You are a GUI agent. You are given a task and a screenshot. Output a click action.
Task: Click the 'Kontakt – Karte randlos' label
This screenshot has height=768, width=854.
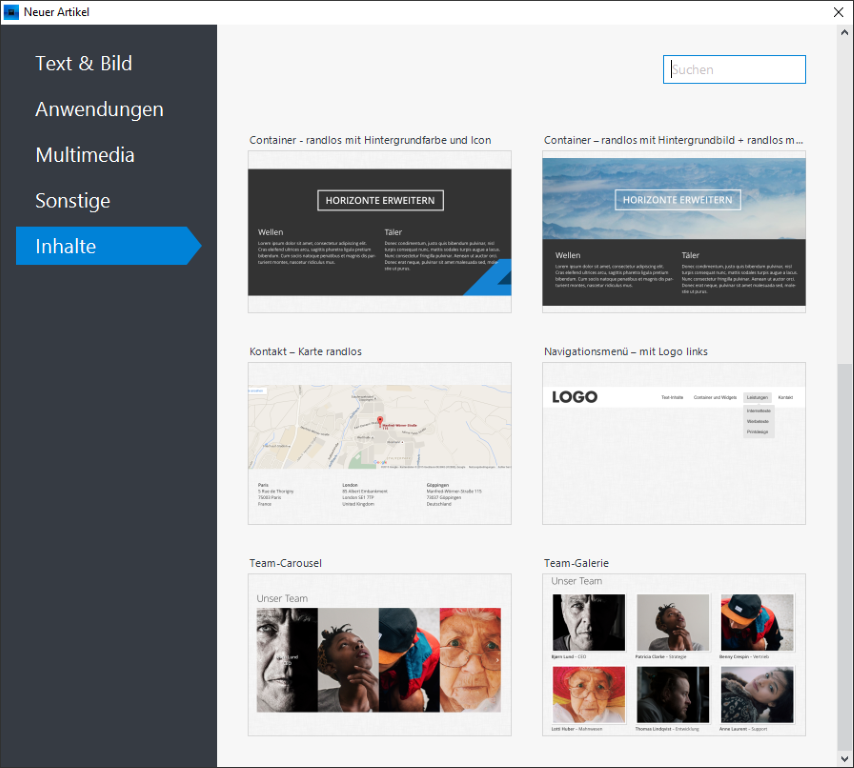point(306,351)
